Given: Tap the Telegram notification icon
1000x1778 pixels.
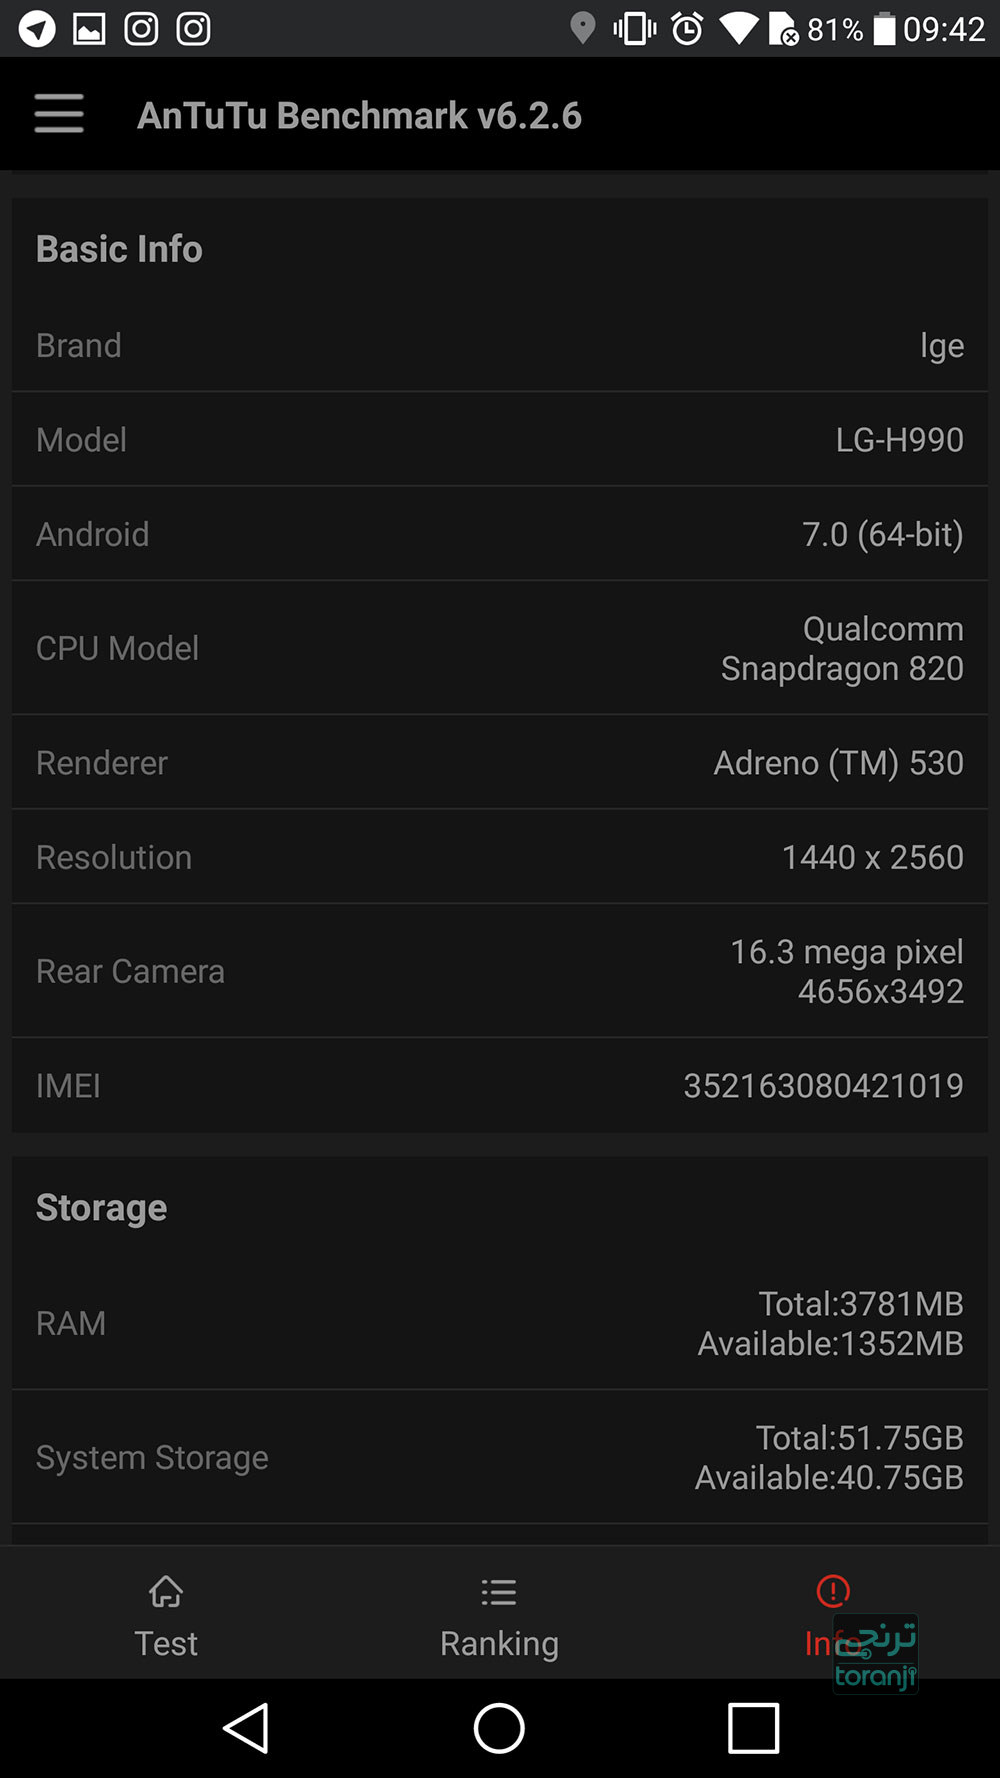Looking at the screenshot, I should coord(37,29).
